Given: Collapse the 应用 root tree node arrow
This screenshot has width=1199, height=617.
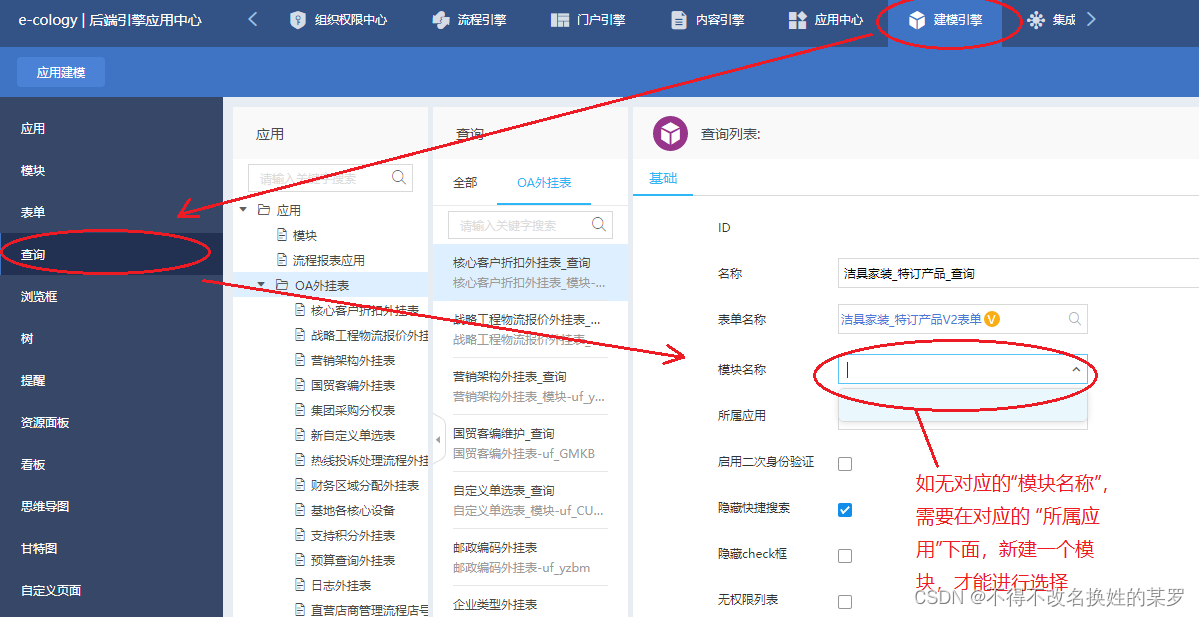Looking at the screenshot, I should [x=243, y=209].
